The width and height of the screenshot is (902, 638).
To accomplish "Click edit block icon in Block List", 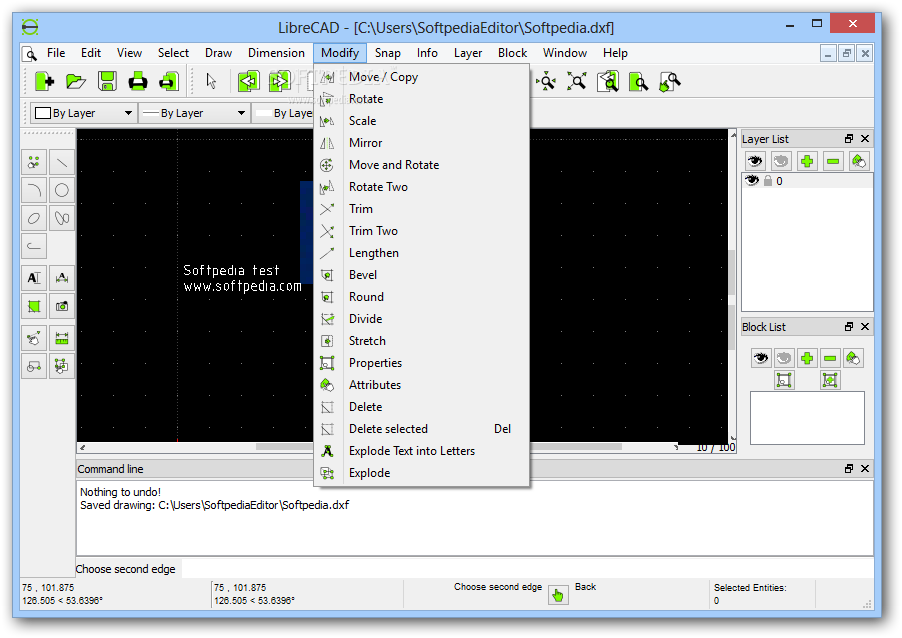I will (x=783, y=380).
